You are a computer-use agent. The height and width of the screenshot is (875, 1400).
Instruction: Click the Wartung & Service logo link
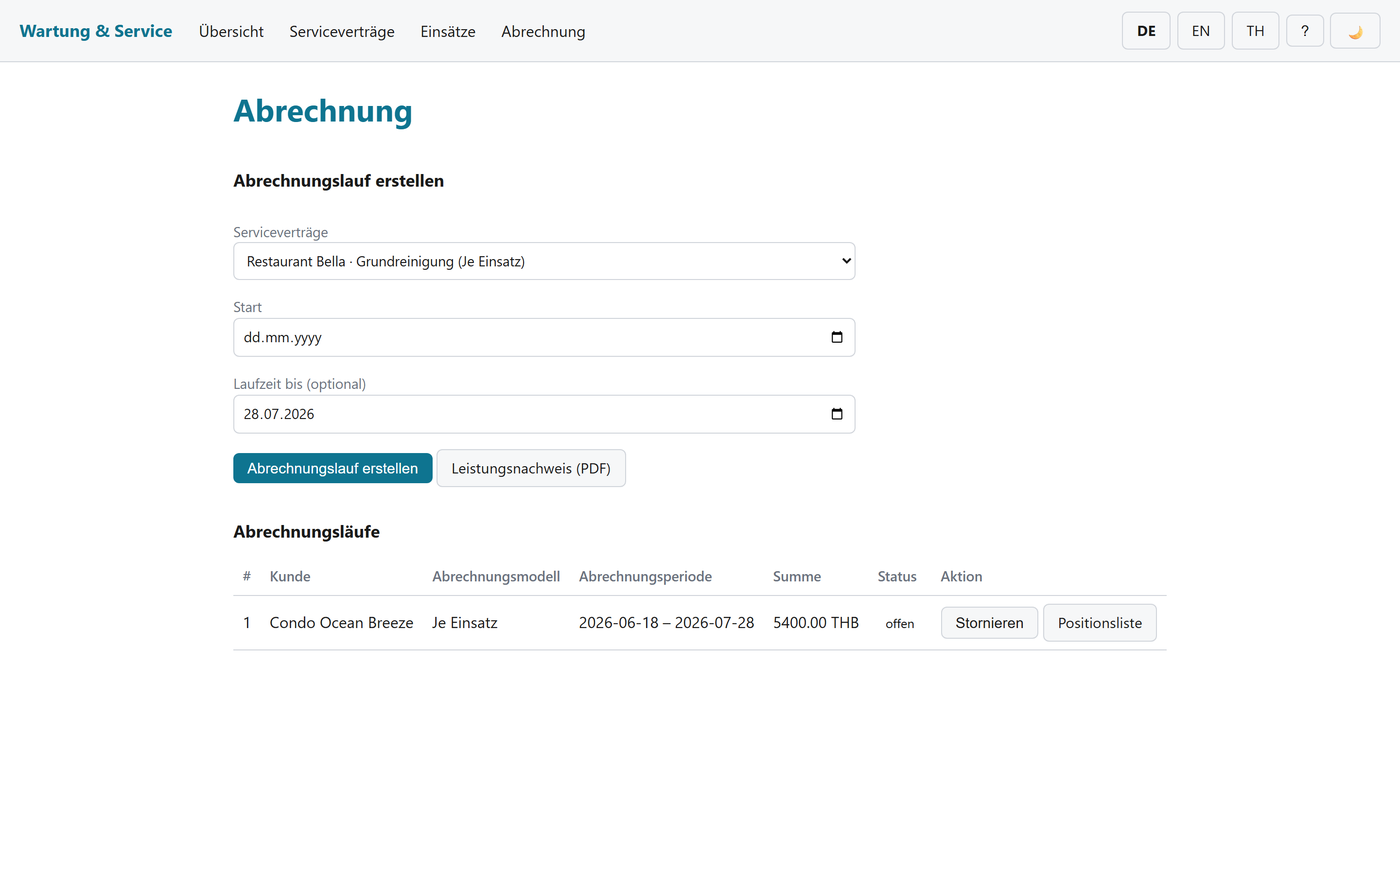[96, 31]
